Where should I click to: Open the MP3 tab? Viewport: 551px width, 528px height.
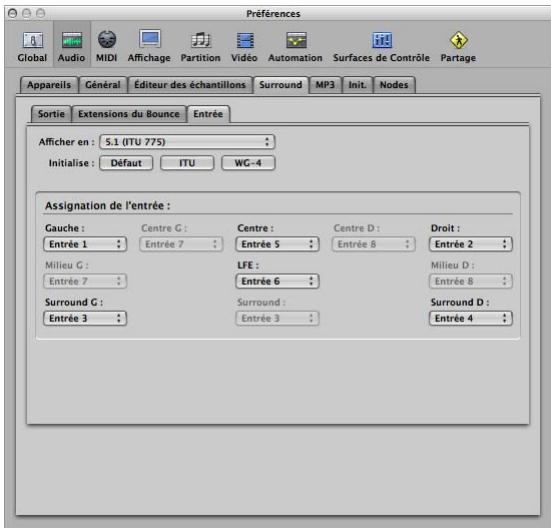click(x=325, y=85)
